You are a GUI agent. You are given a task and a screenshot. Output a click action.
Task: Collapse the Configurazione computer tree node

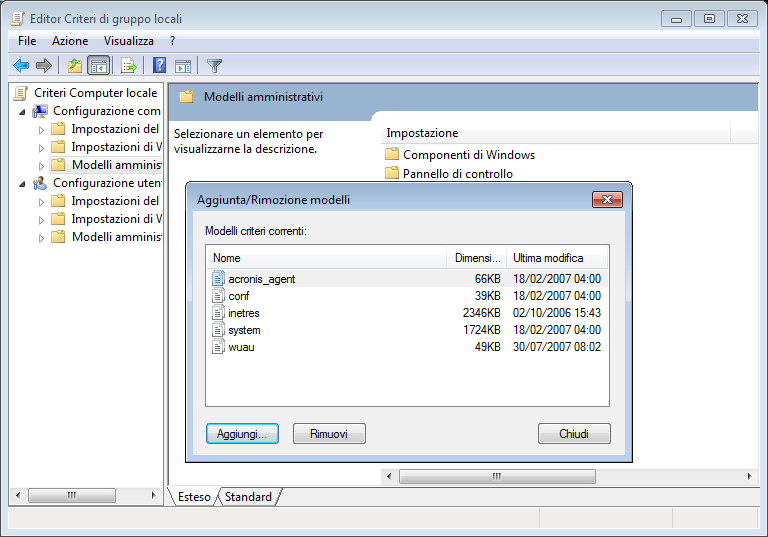(x=23, y=111)
